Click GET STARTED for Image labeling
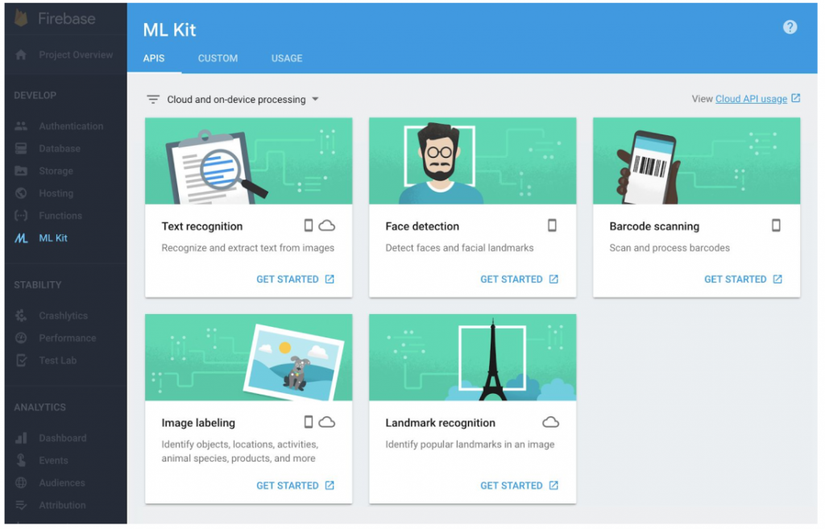The height and width of the screenshot is (529, 825). (295, 485)
